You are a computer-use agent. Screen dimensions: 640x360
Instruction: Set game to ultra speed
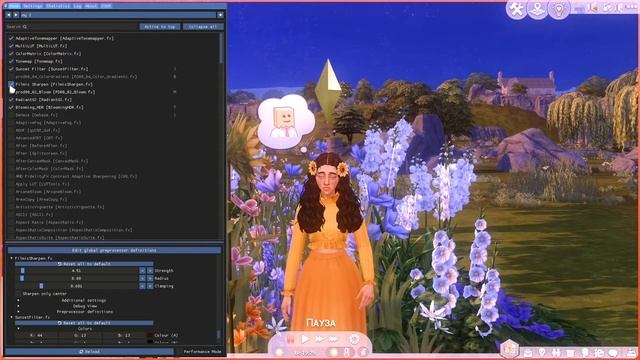tap(333, 339)
